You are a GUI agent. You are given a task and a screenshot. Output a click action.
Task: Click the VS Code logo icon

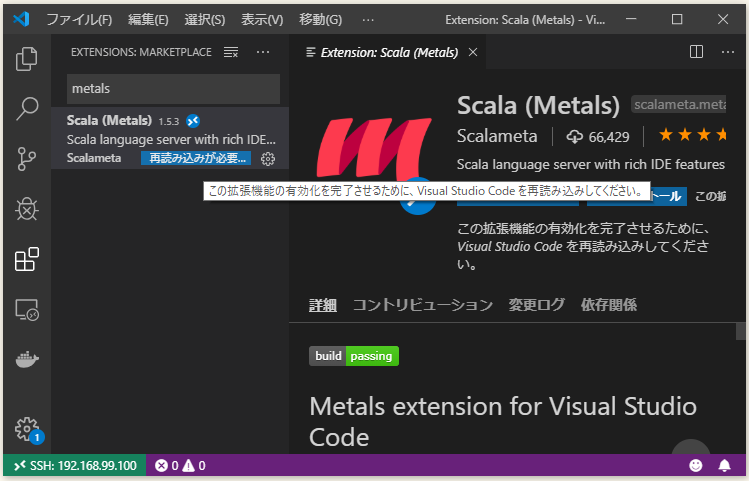click(x=21, y=19)
